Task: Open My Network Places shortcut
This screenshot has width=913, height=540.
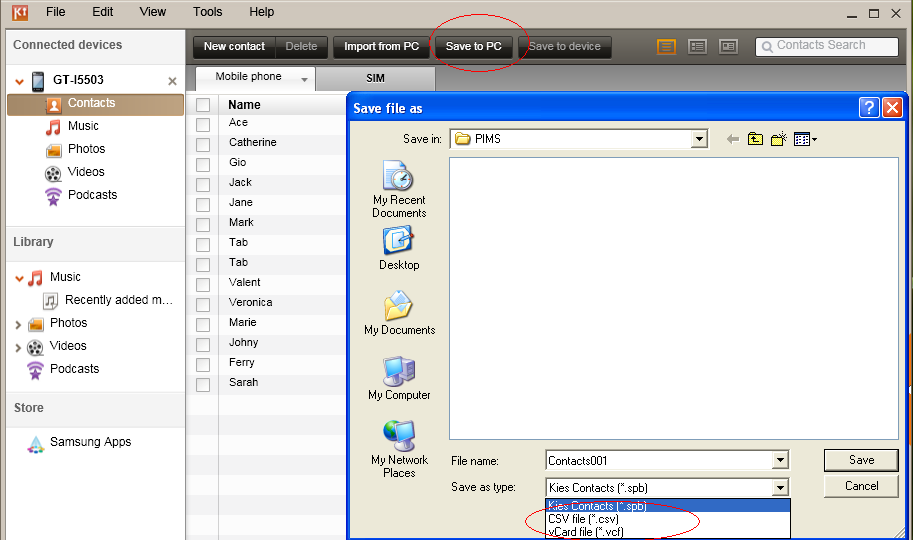Action: click(399, 450)
